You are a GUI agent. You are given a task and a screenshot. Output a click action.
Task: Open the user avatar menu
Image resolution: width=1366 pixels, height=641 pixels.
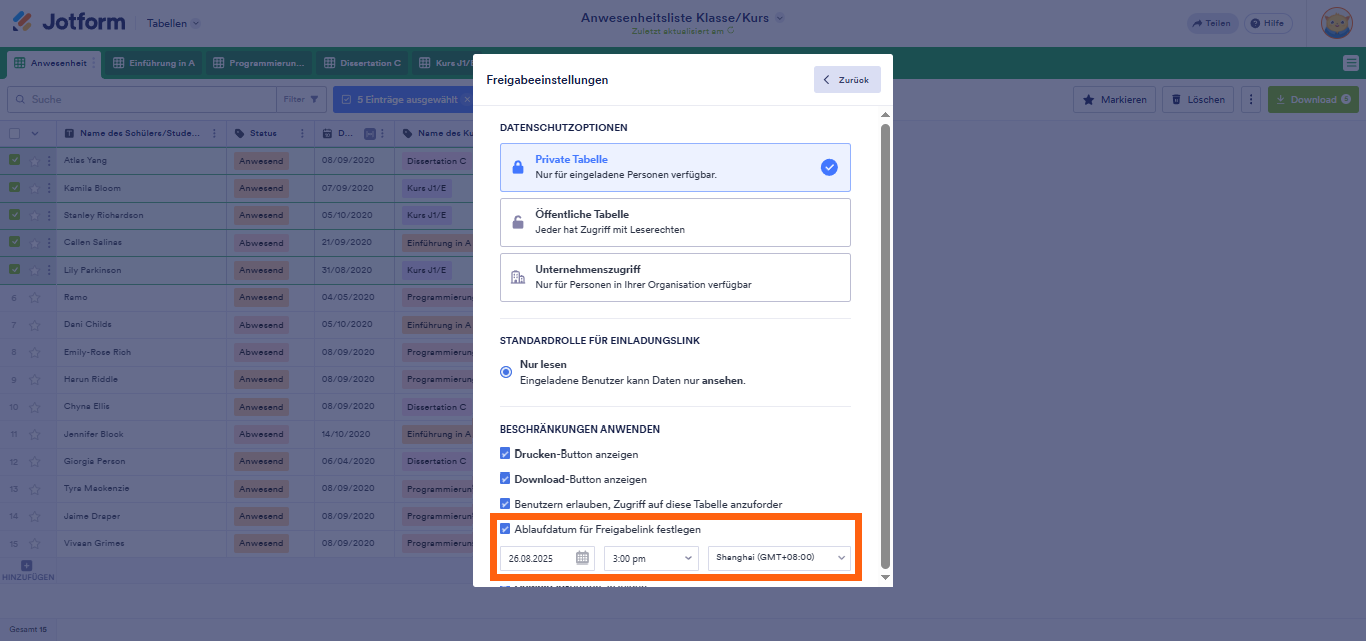(1337, 23)
